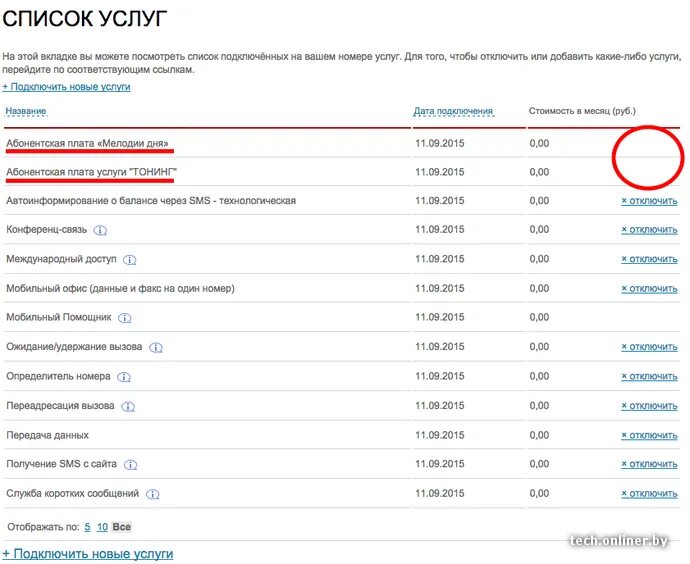690x564 pixels.
Task: Click date 11.09.2015 in Передача данных row
Action: click(440, 435)
